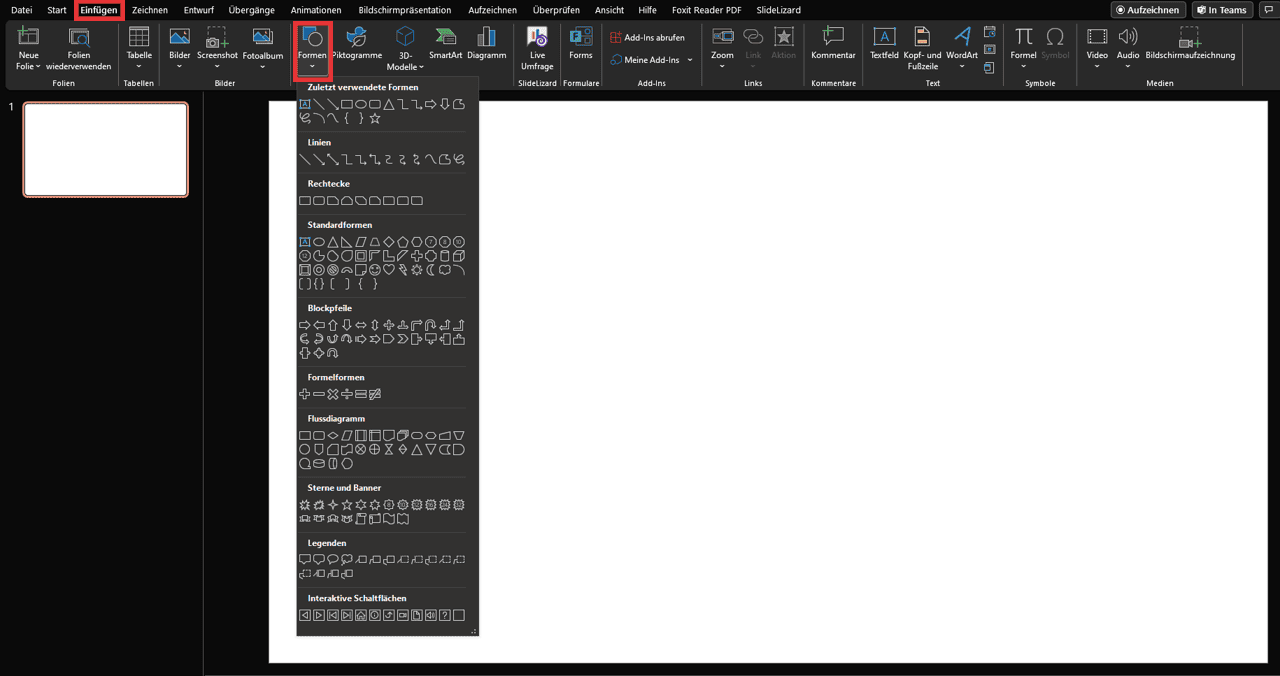1280x676 pixels.
Task: Click Add-Ins abrufen
Action: tap(648, 37)
